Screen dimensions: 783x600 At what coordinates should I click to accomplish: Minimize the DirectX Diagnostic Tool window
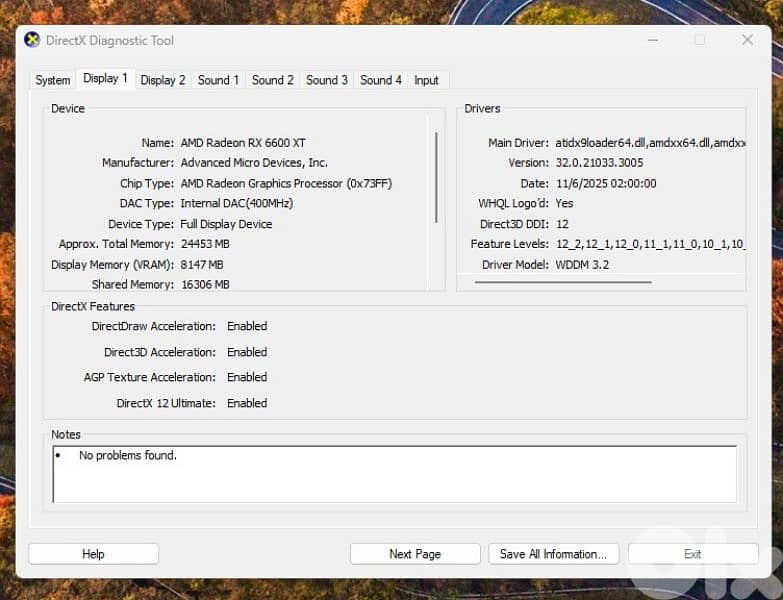click(x=651, y=40)
